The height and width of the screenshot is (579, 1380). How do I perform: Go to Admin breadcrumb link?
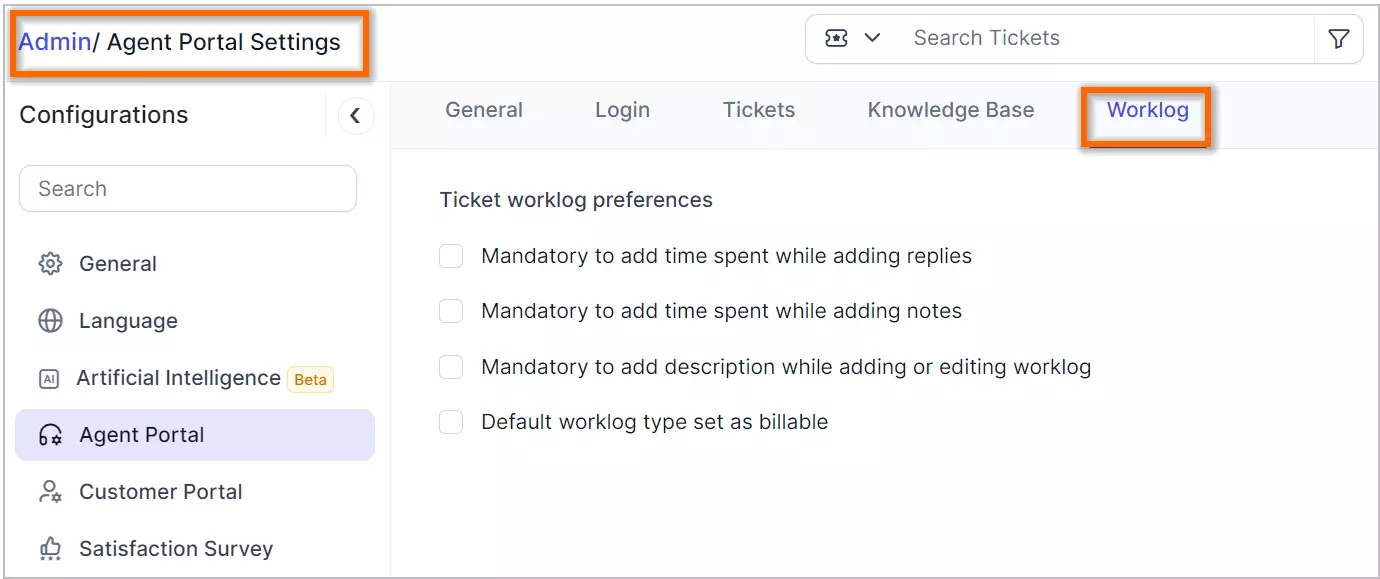[54, 42]
